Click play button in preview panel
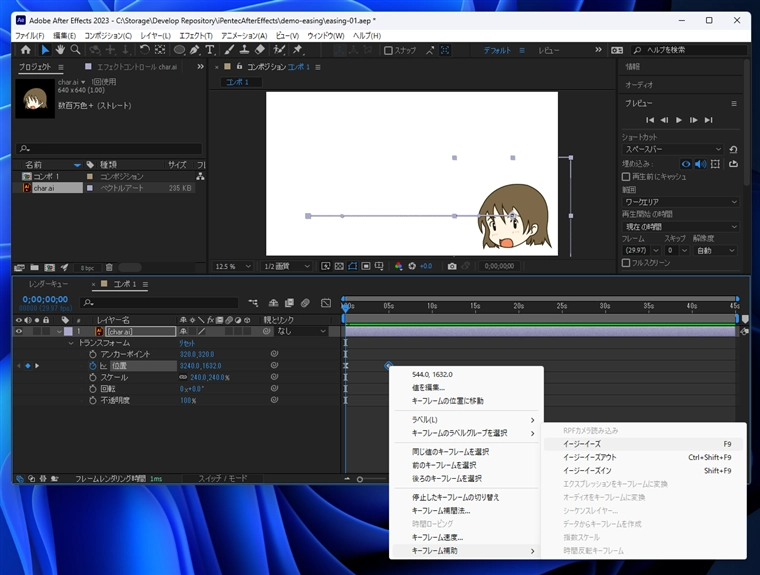The image size is (760, 575). 679,120
